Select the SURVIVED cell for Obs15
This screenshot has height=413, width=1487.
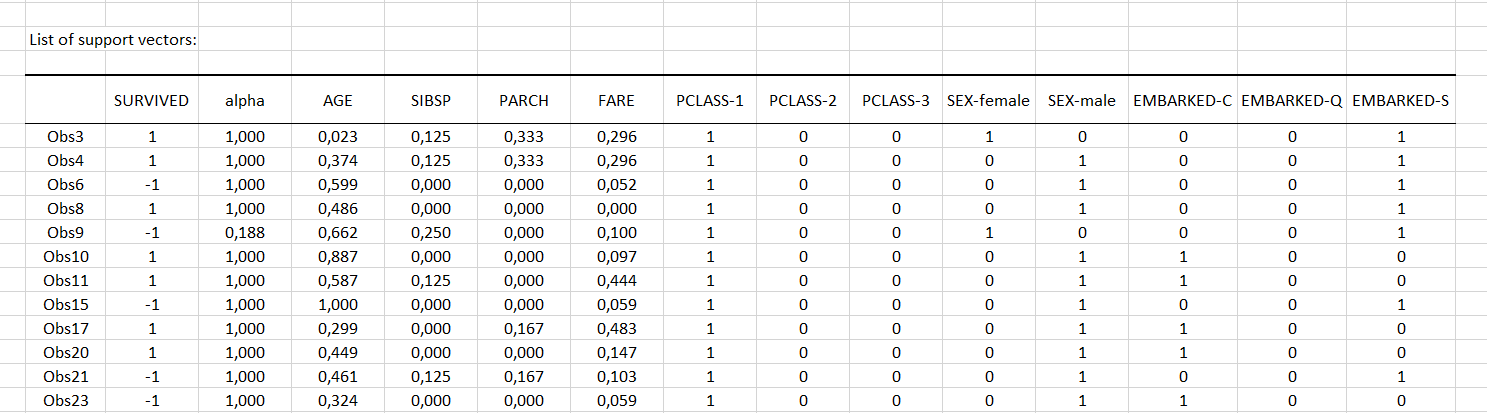[x=151, y=305]
